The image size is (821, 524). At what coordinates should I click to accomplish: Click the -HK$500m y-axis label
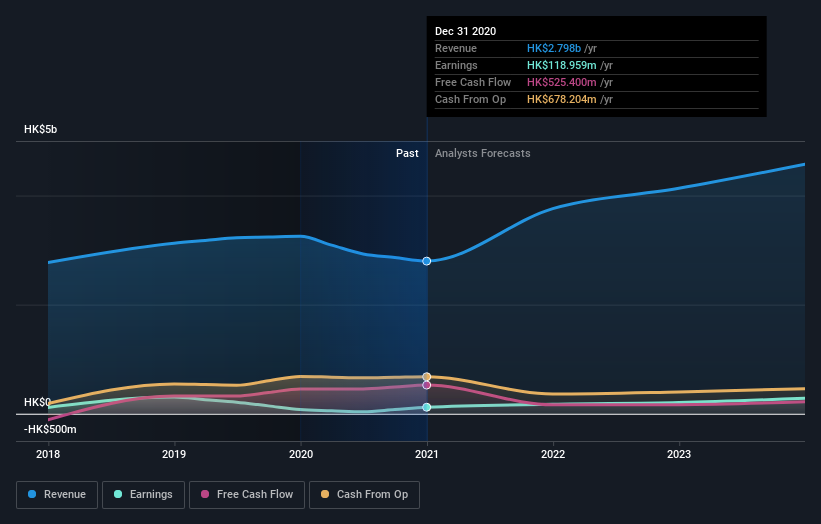point(50,429)
